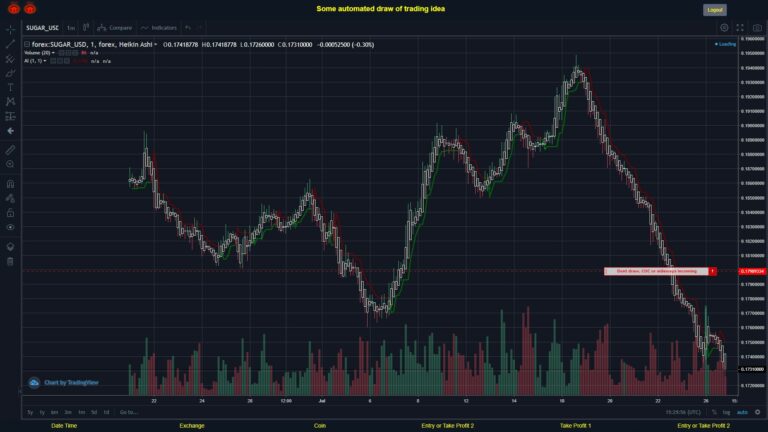Open the candle chart style selector
This screenshot has height=432, width=768.
coord(86,27)
